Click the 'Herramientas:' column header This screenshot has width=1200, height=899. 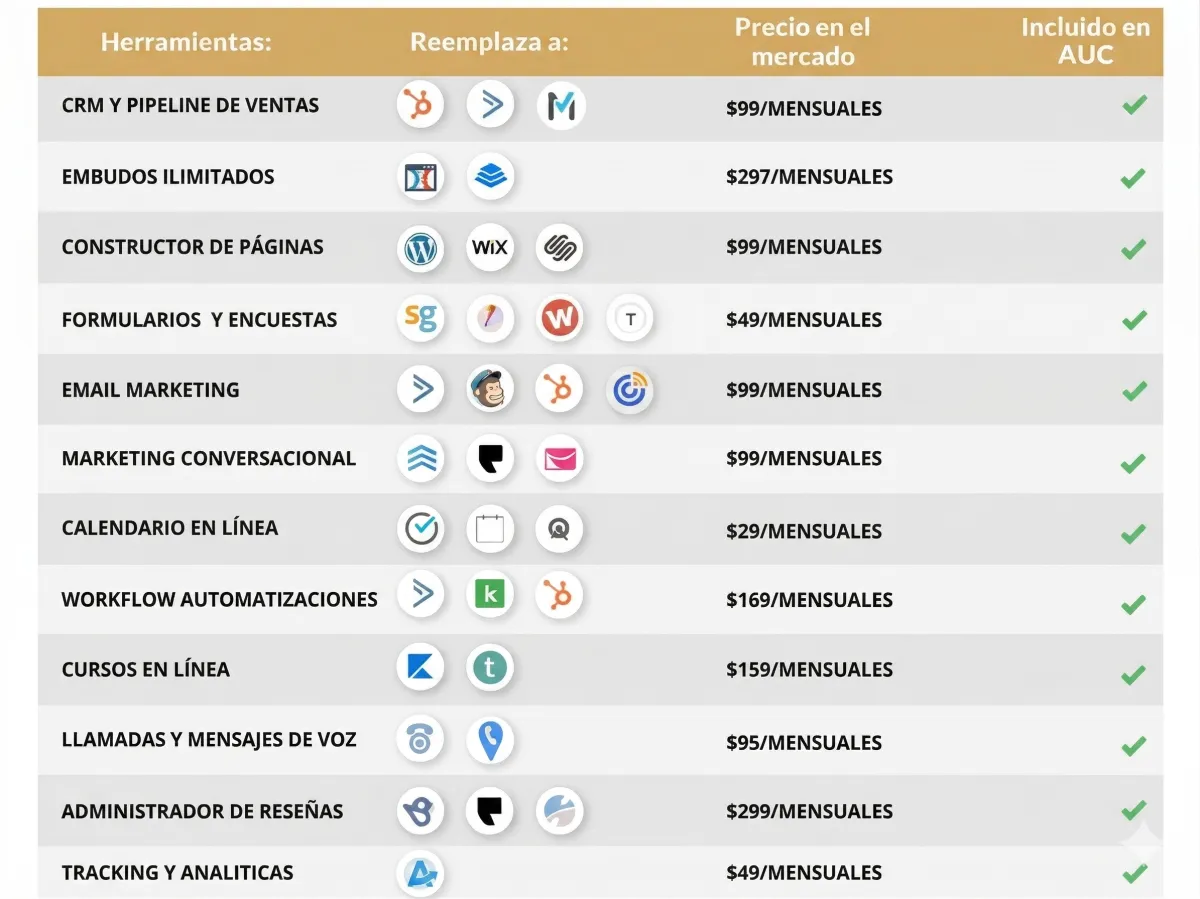186,43
